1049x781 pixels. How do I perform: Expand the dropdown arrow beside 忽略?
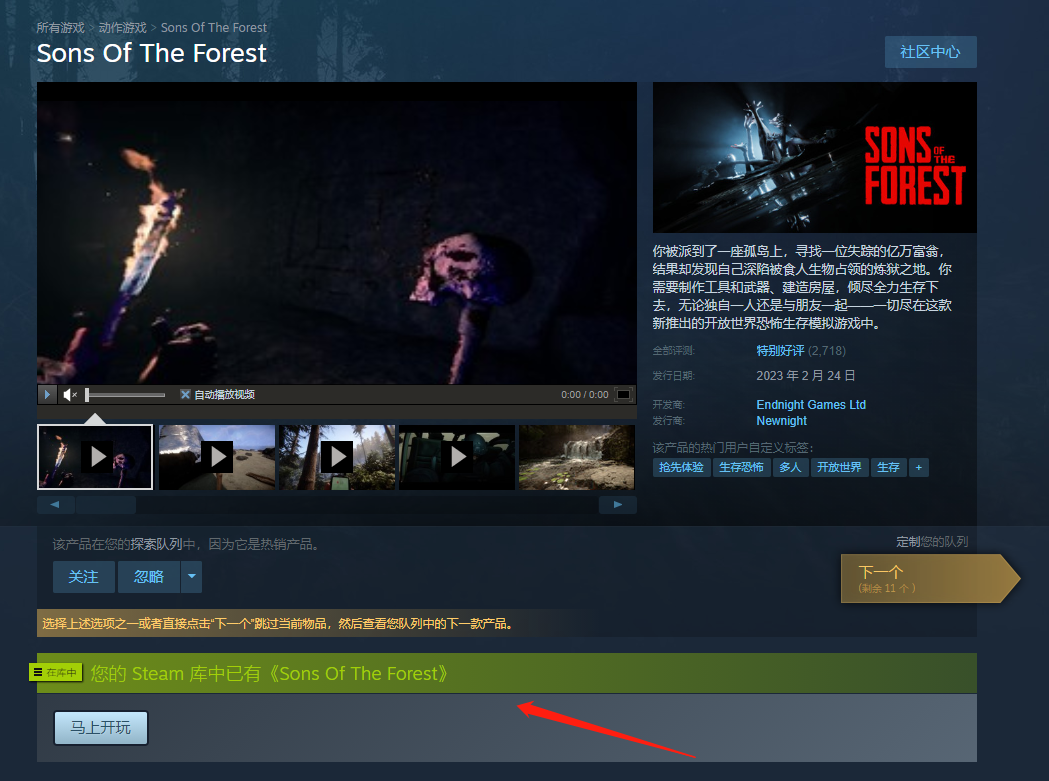(191, 577)
